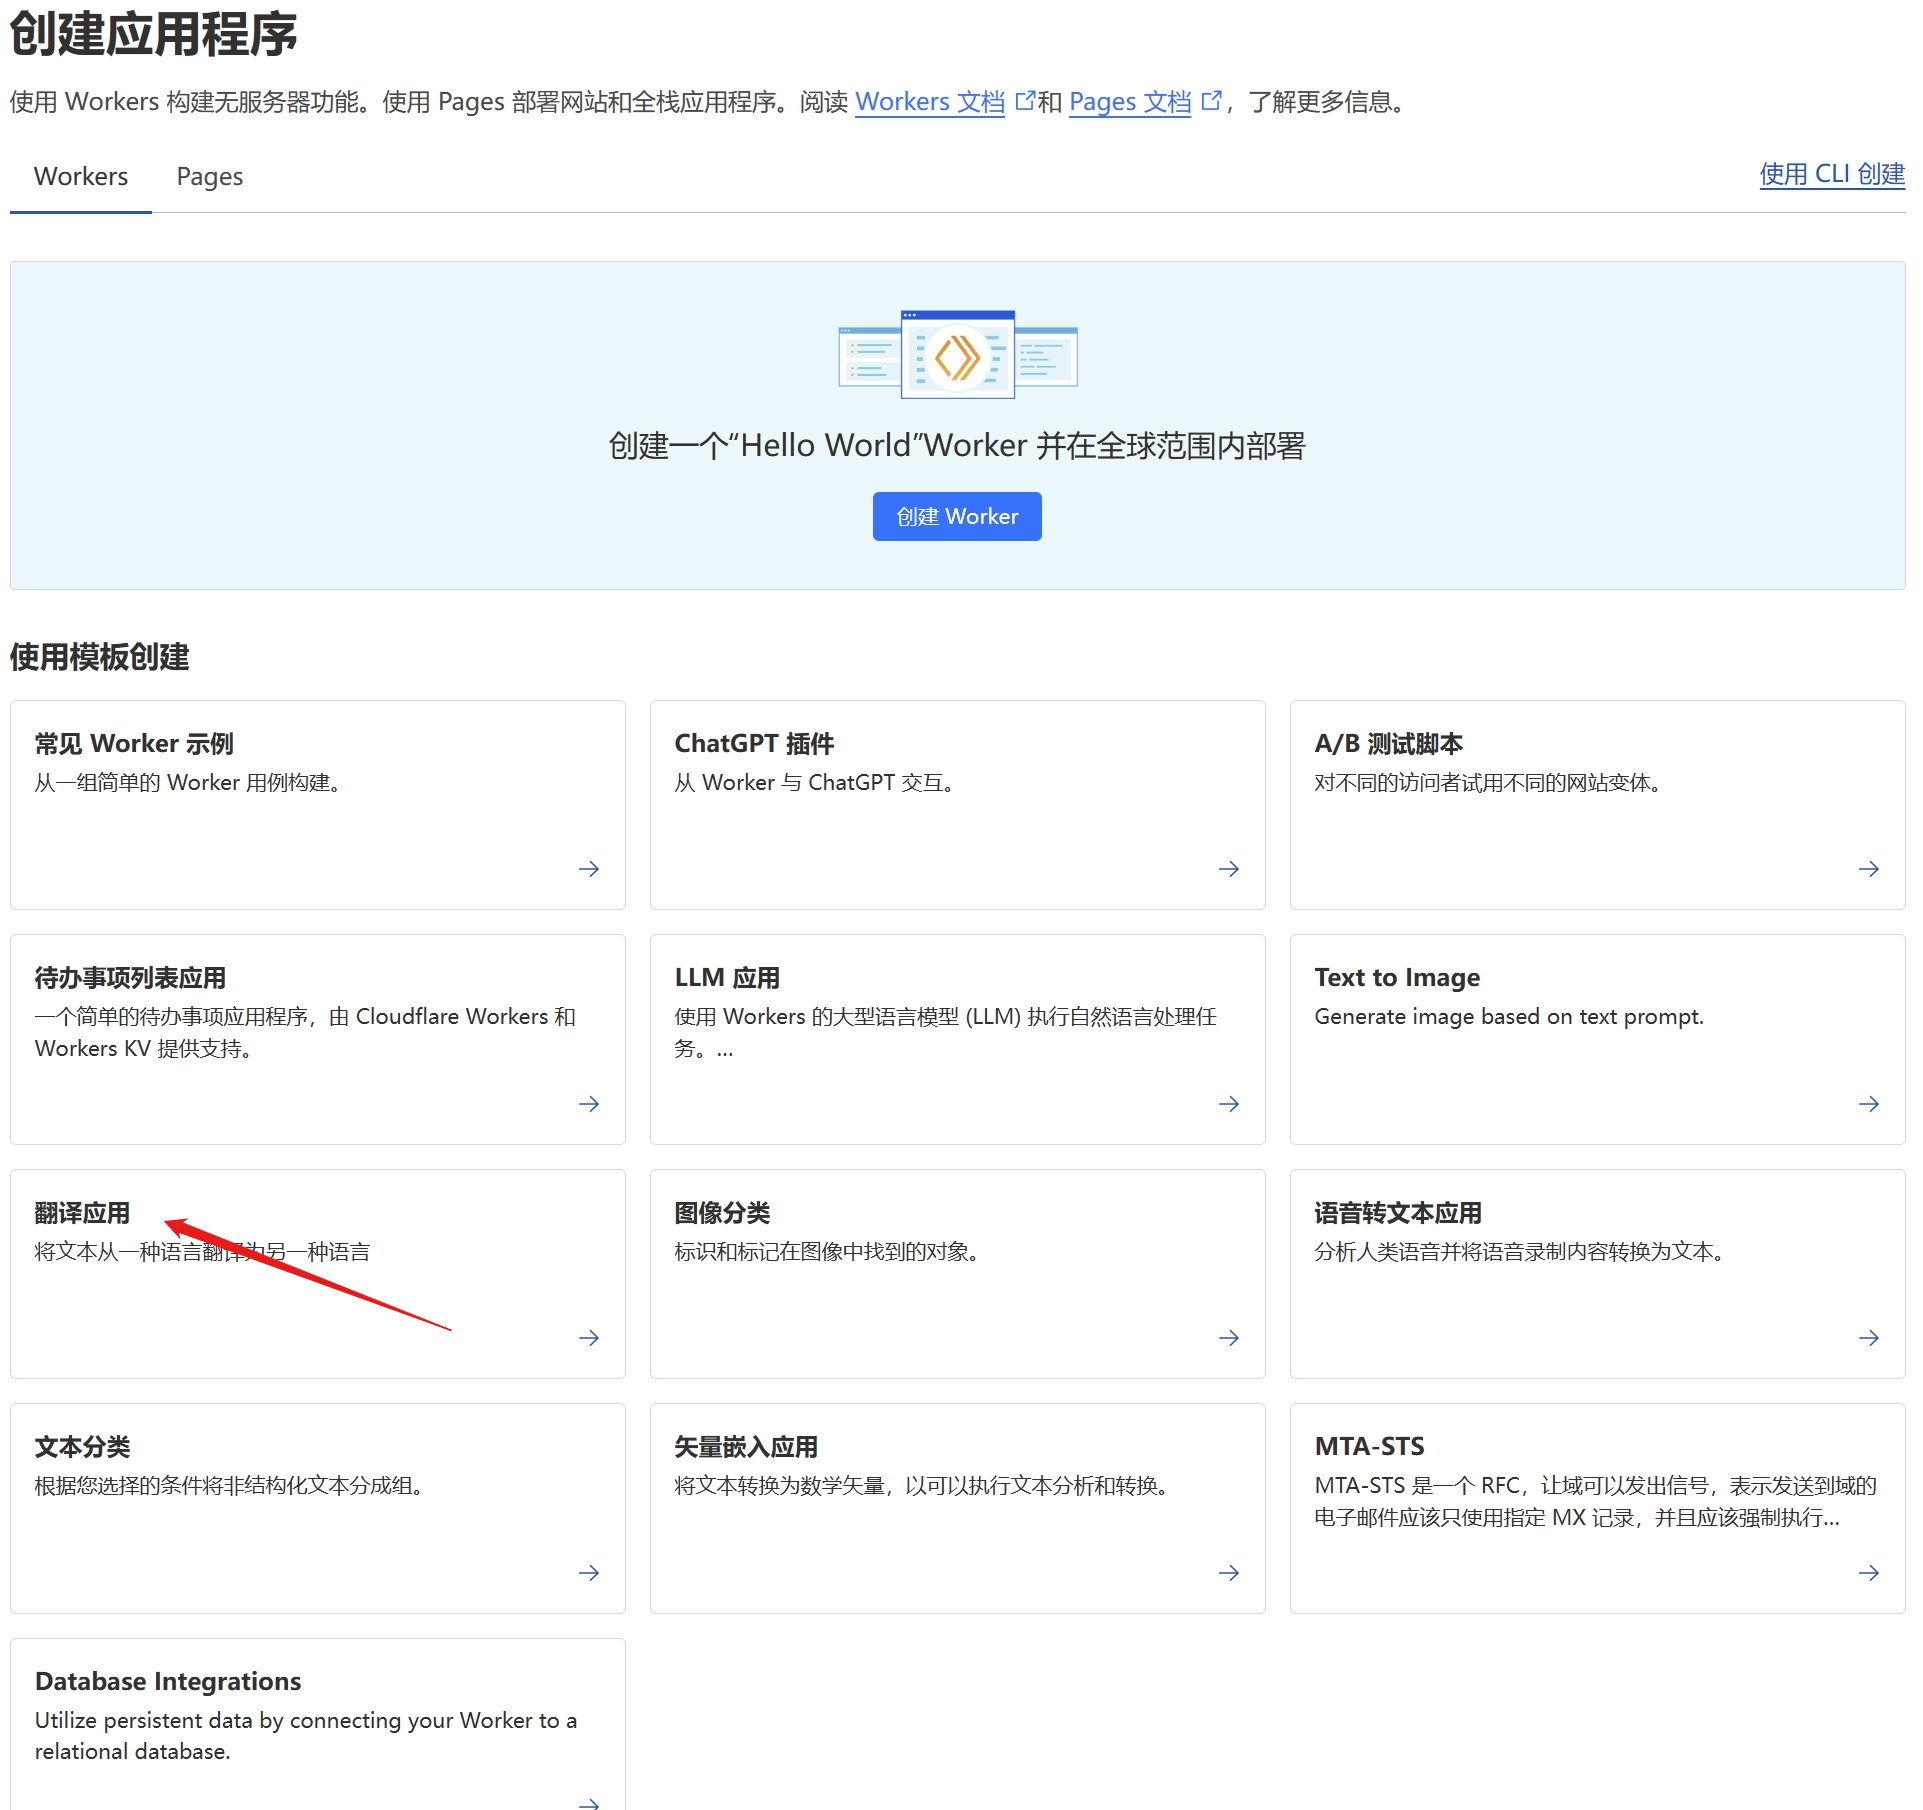The image size is (1923, 1810).
Task: Open the Workers 文档 link
Action: (x=929, y=102)
